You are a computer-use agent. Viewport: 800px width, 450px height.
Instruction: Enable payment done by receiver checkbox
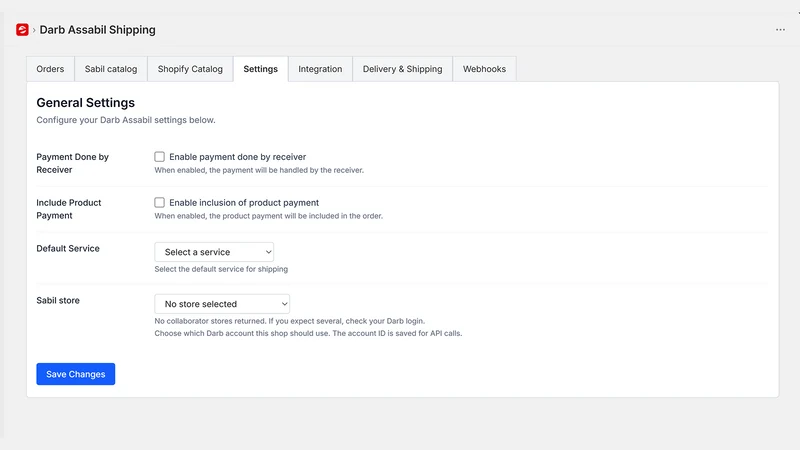(x=160, y=157)
